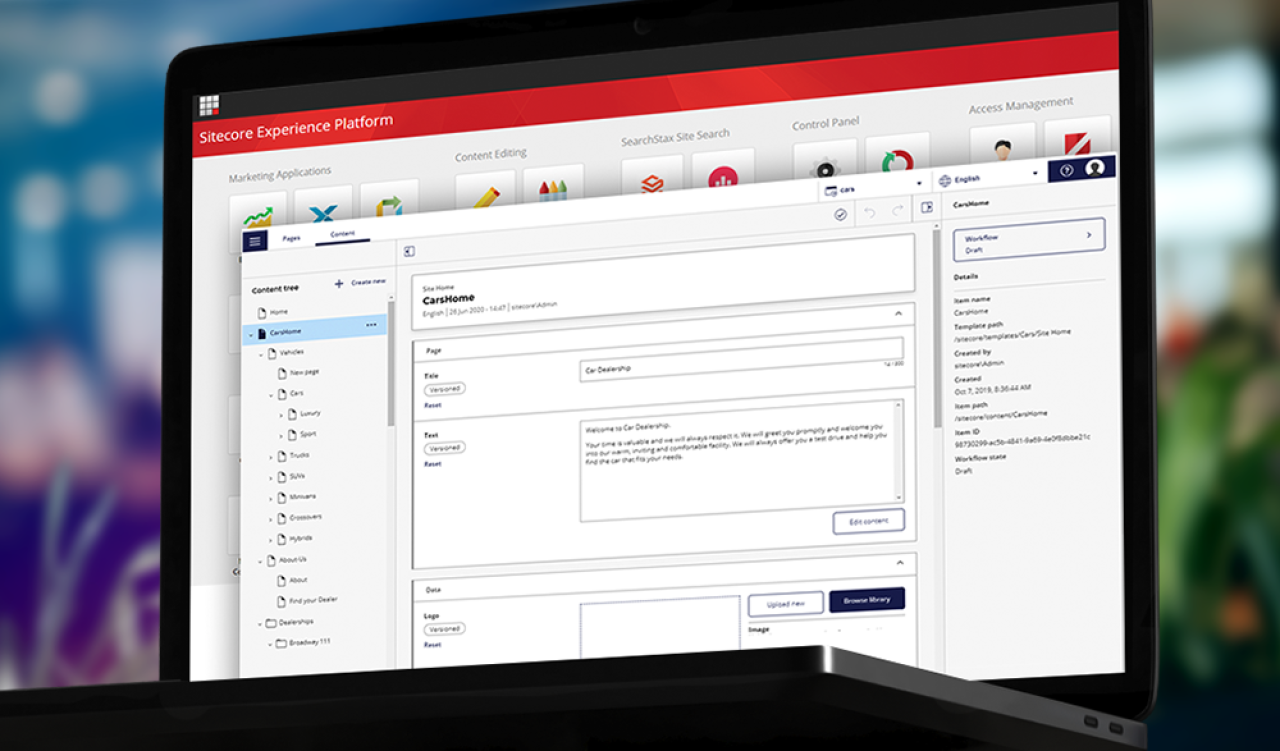Collapse the Data section chevron
1280x751 pixels.
pos(899,563)
